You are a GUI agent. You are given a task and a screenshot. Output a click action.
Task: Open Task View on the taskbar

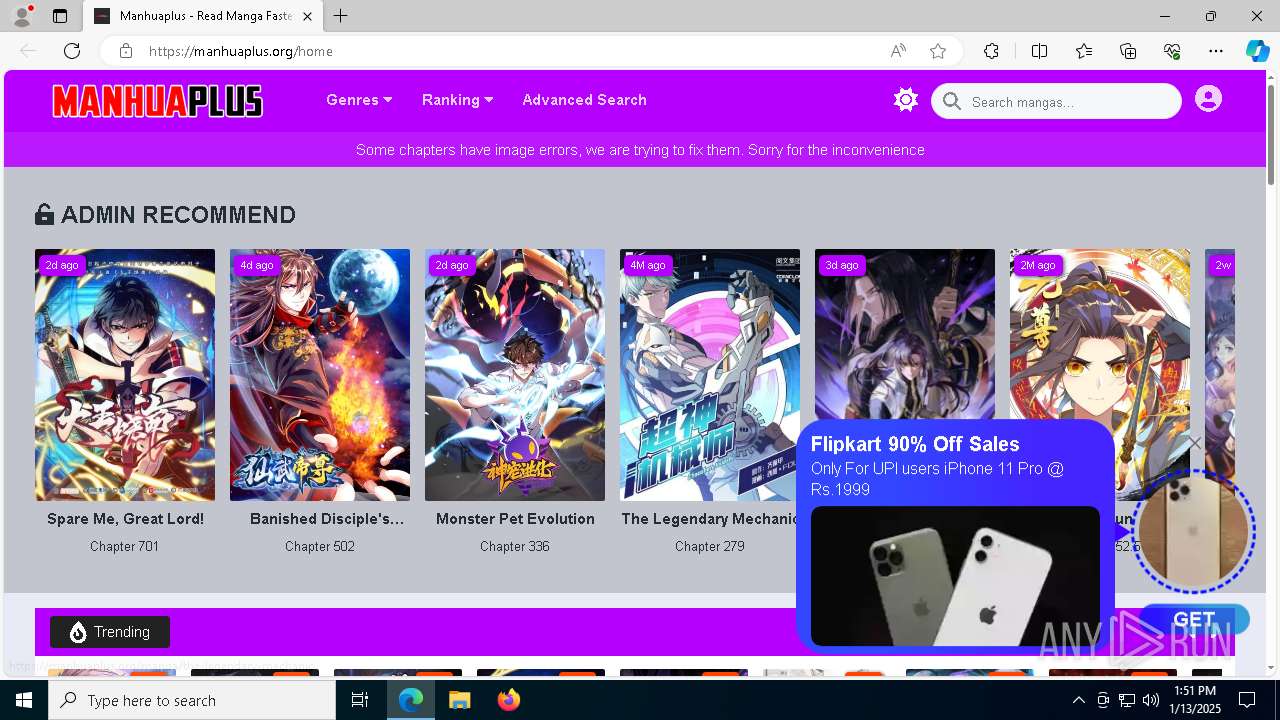pos(360,700)
